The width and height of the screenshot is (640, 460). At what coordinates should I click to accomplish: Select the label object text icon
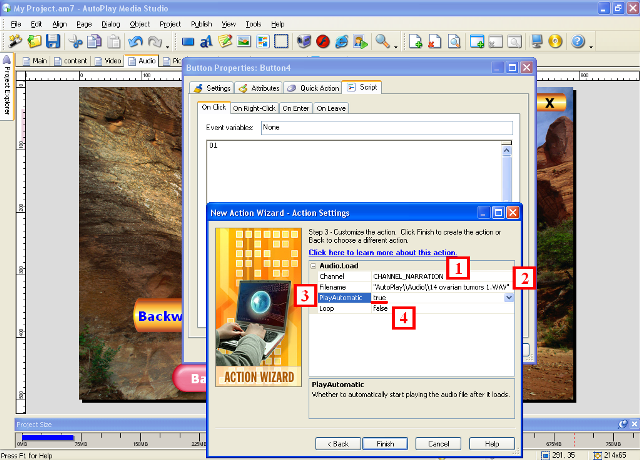tap(207, 42)
